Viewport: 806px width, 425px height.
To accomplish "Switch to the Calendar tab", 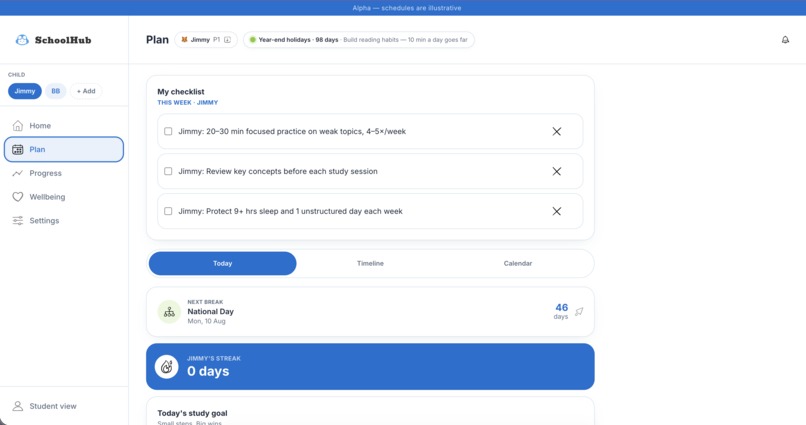I will [x=518, y=263].
